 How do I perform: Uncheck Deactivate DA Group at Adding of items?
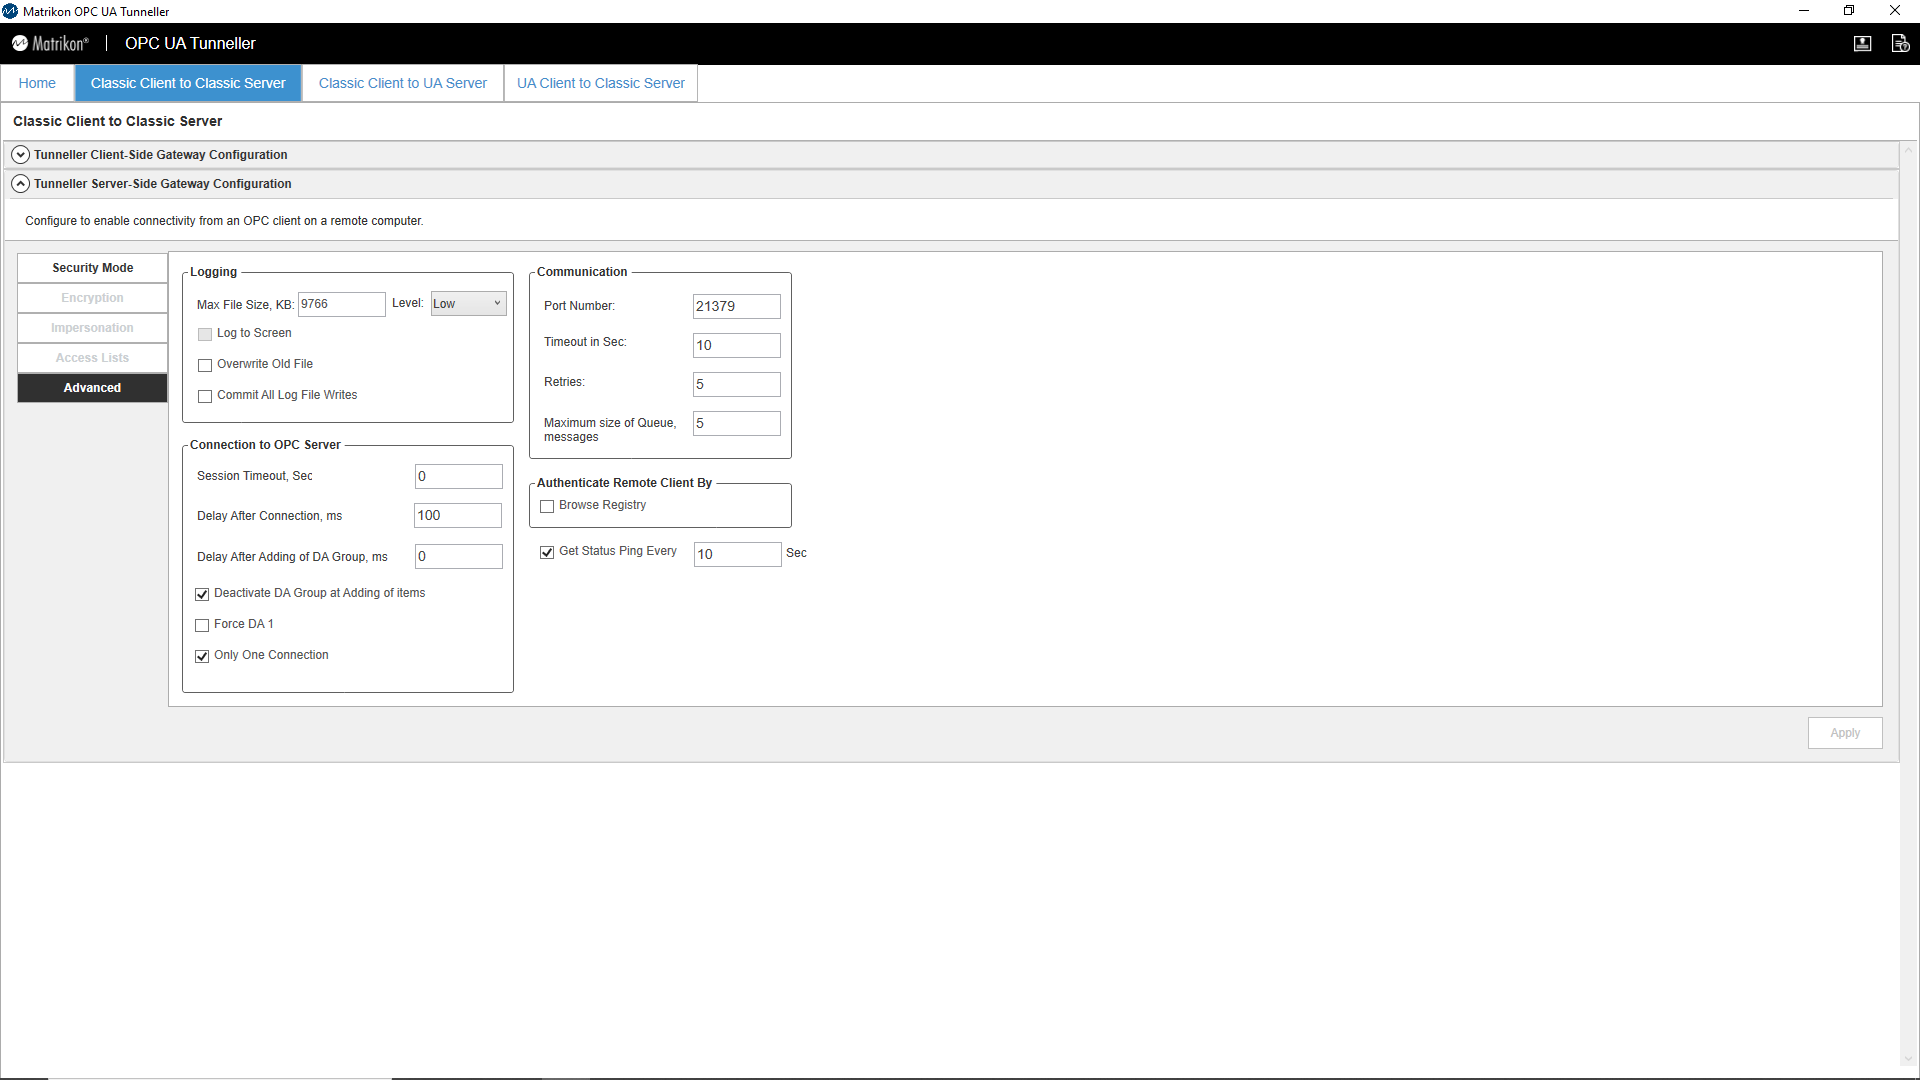(x=202, y=594)
